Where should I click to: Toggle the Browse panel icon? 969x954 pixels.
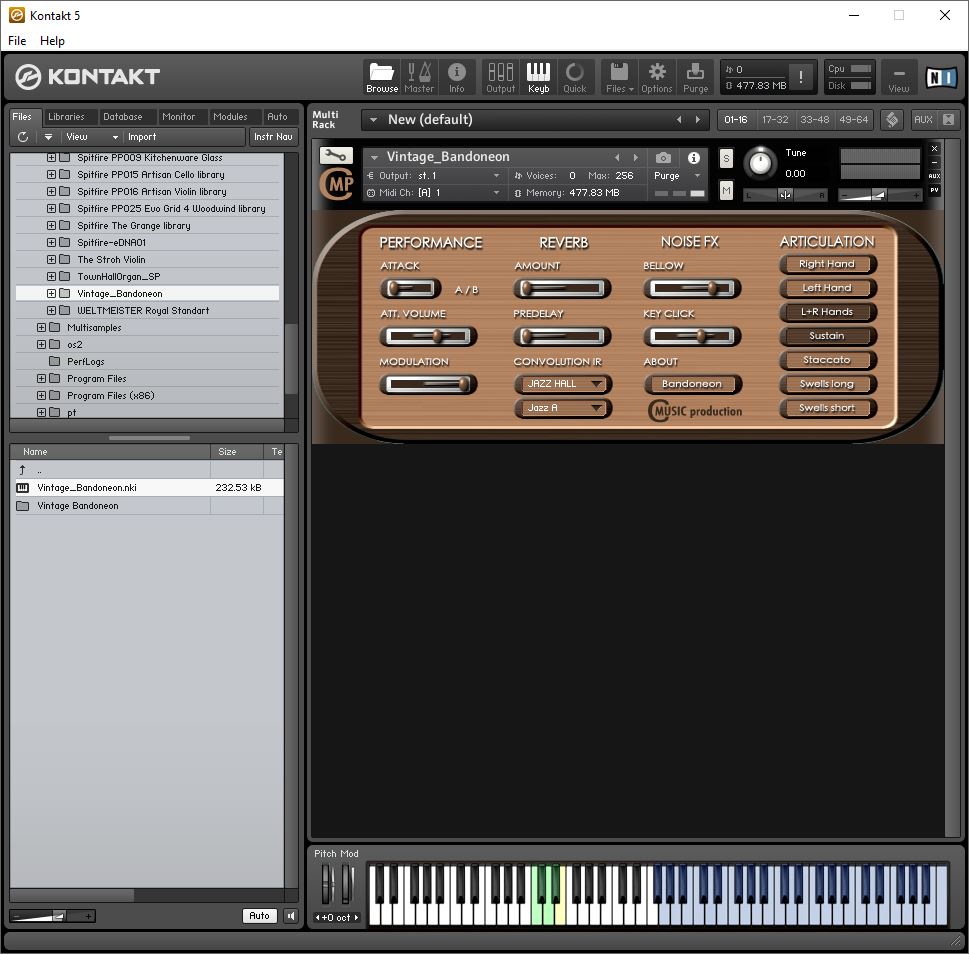point(381,77)
